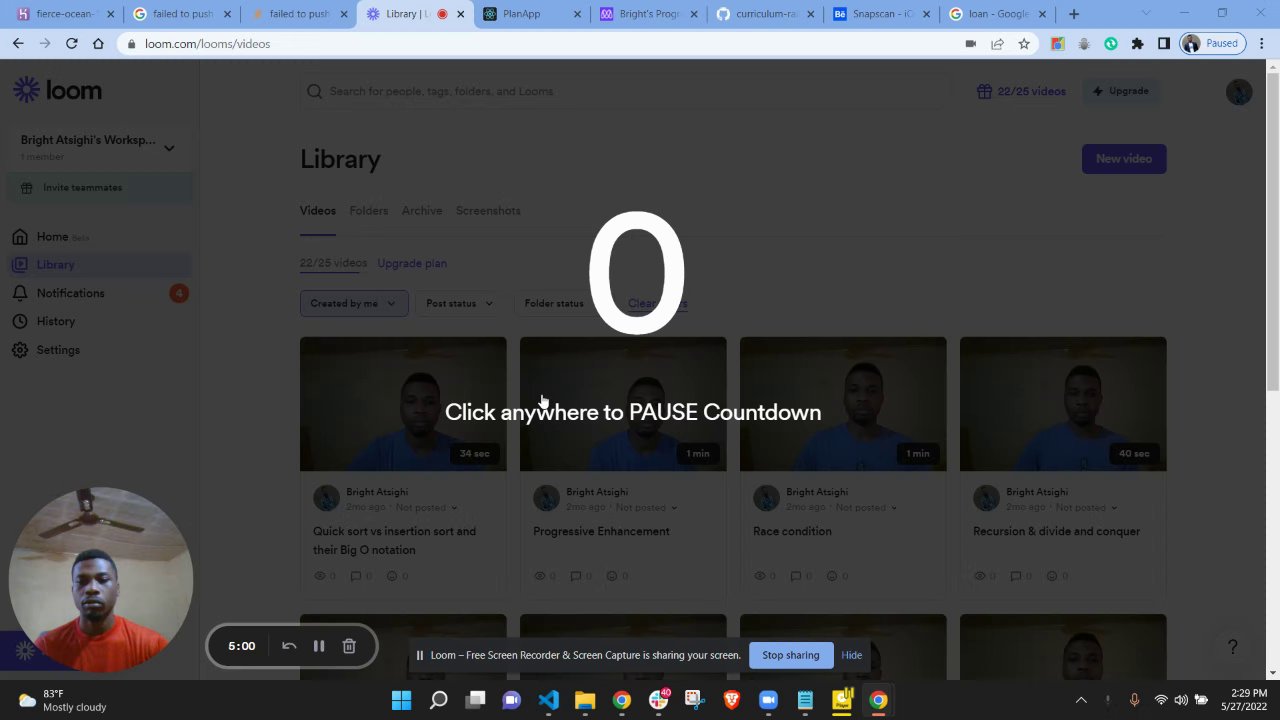Click Upgrade plan link
This screenshot has width=1280, height=720.
pos(412,263)
